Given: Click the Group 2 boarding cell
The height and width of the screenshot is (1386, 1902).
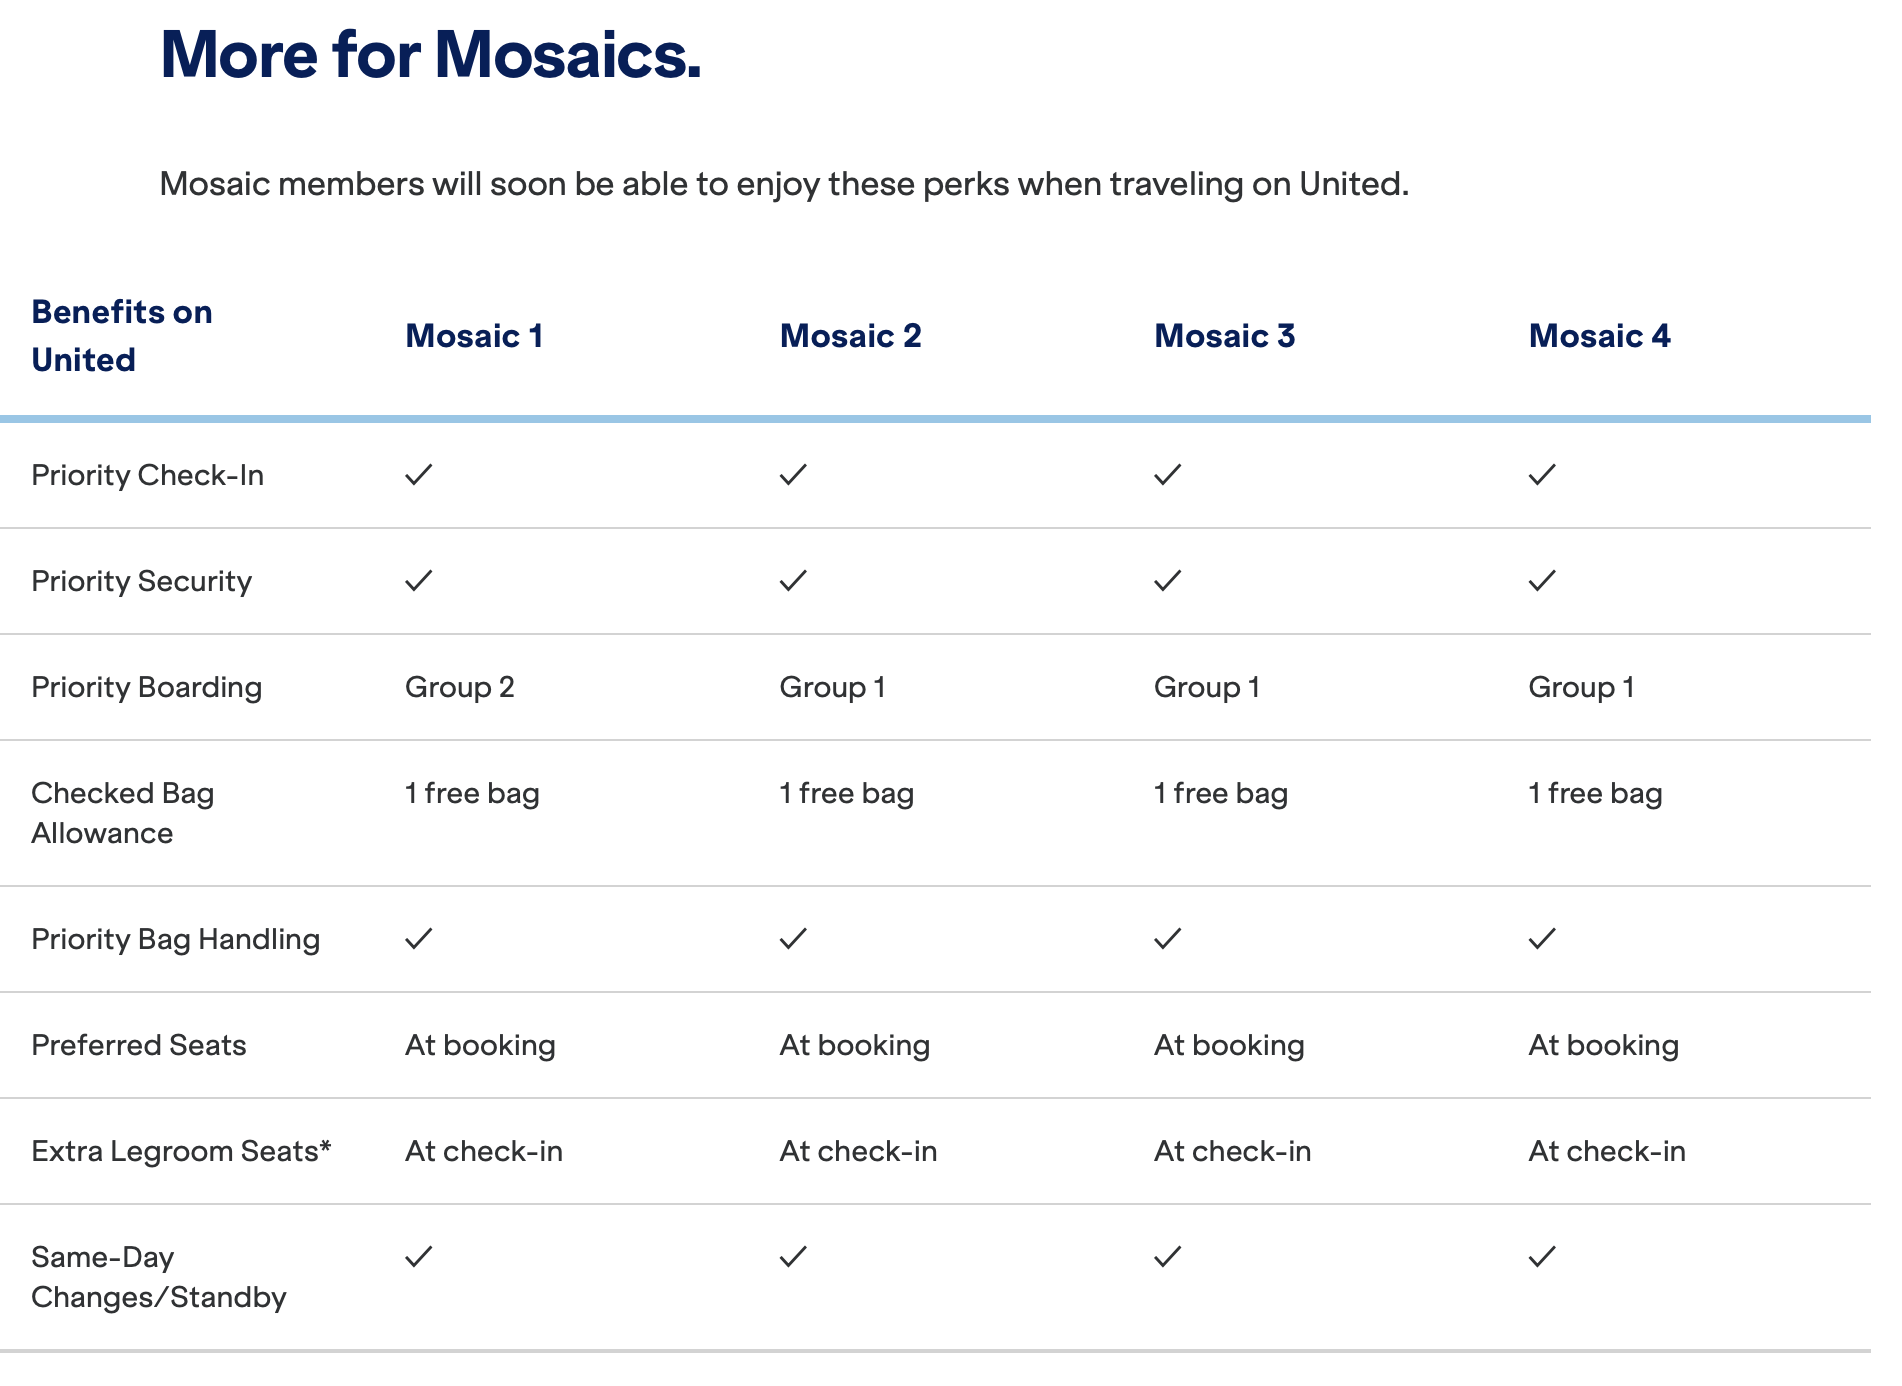Looking at the screenshot, I should [459, 688].
